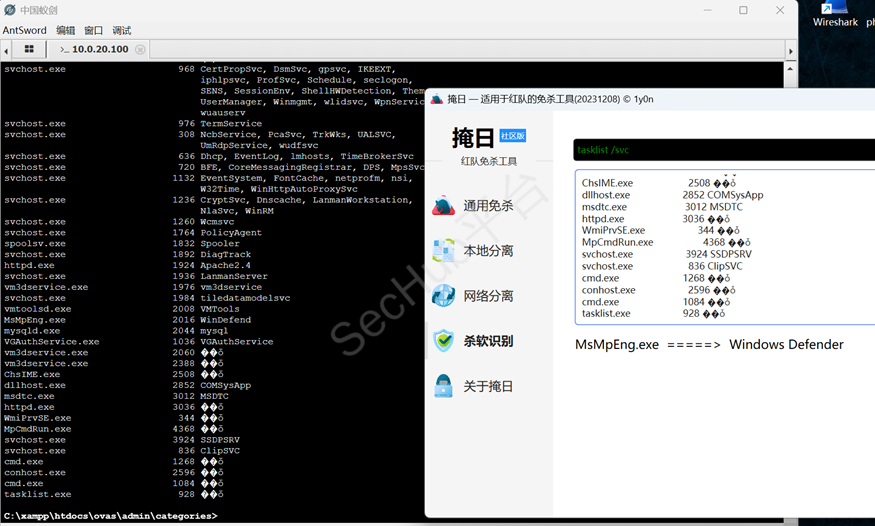This screenshot has height=526, width=875.
Task: Maximize the AntSword window
Action: pos(743,10)
